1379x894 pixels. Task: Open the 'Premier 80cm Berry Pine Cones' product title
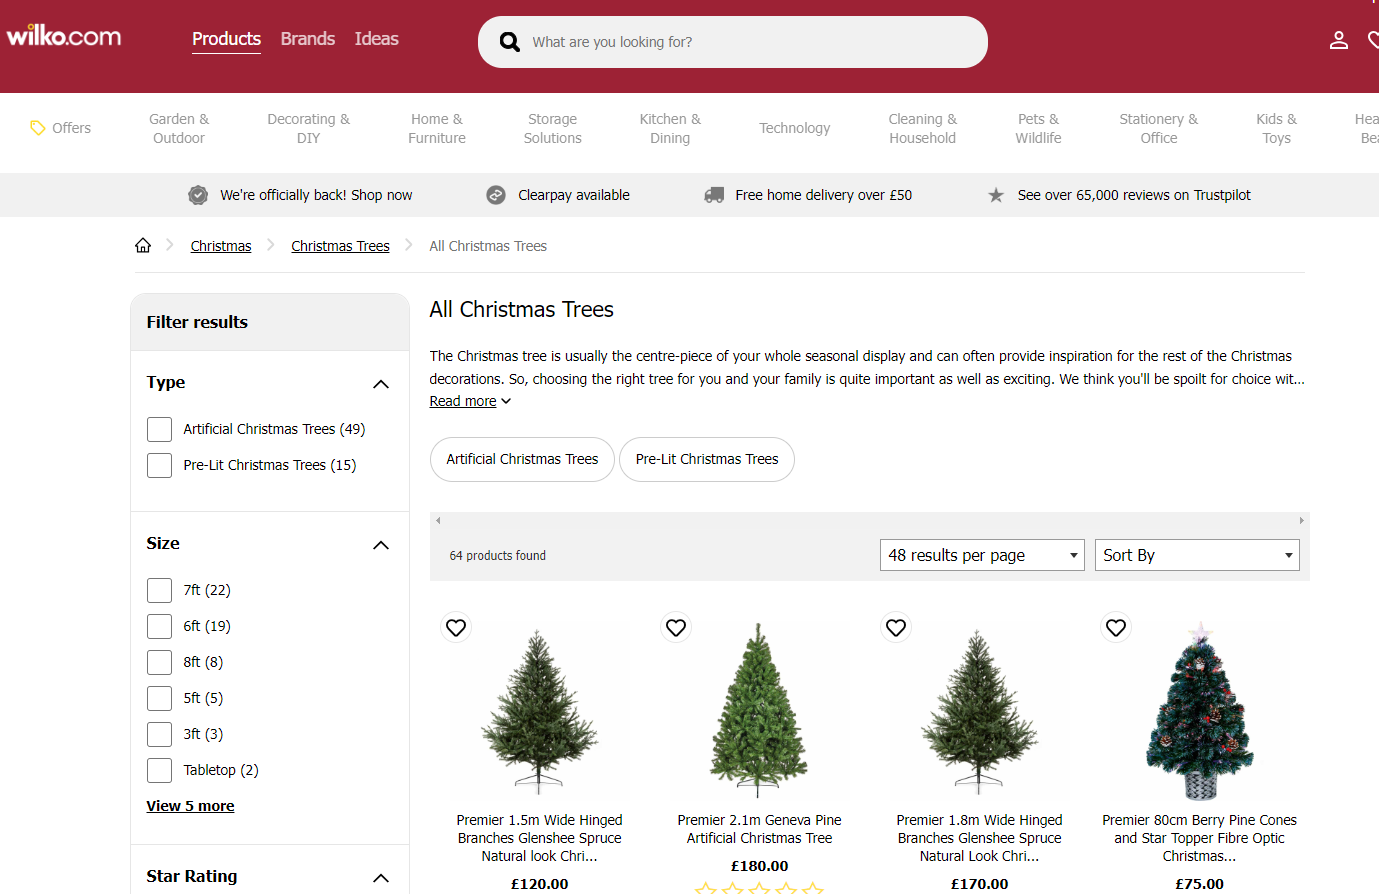click(1200, 838)
